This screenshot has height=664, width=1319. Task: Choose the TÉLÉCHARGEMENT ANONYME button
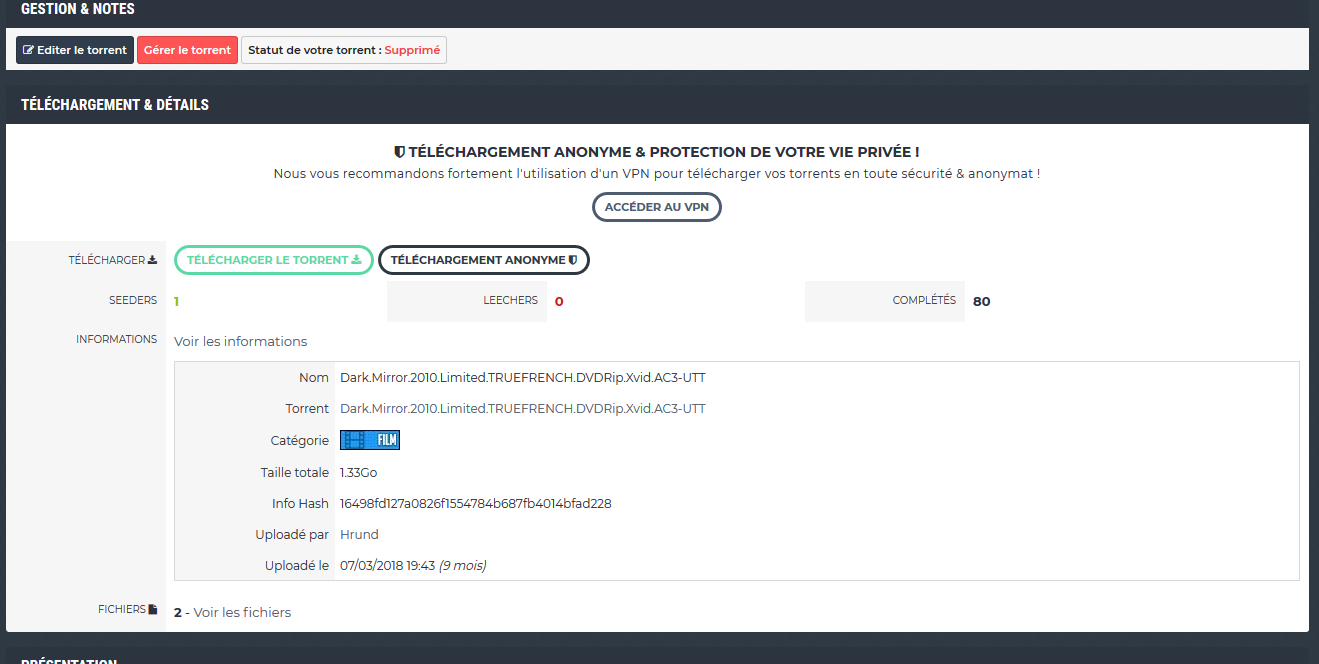pyautogui.click(x=484, y=260)
